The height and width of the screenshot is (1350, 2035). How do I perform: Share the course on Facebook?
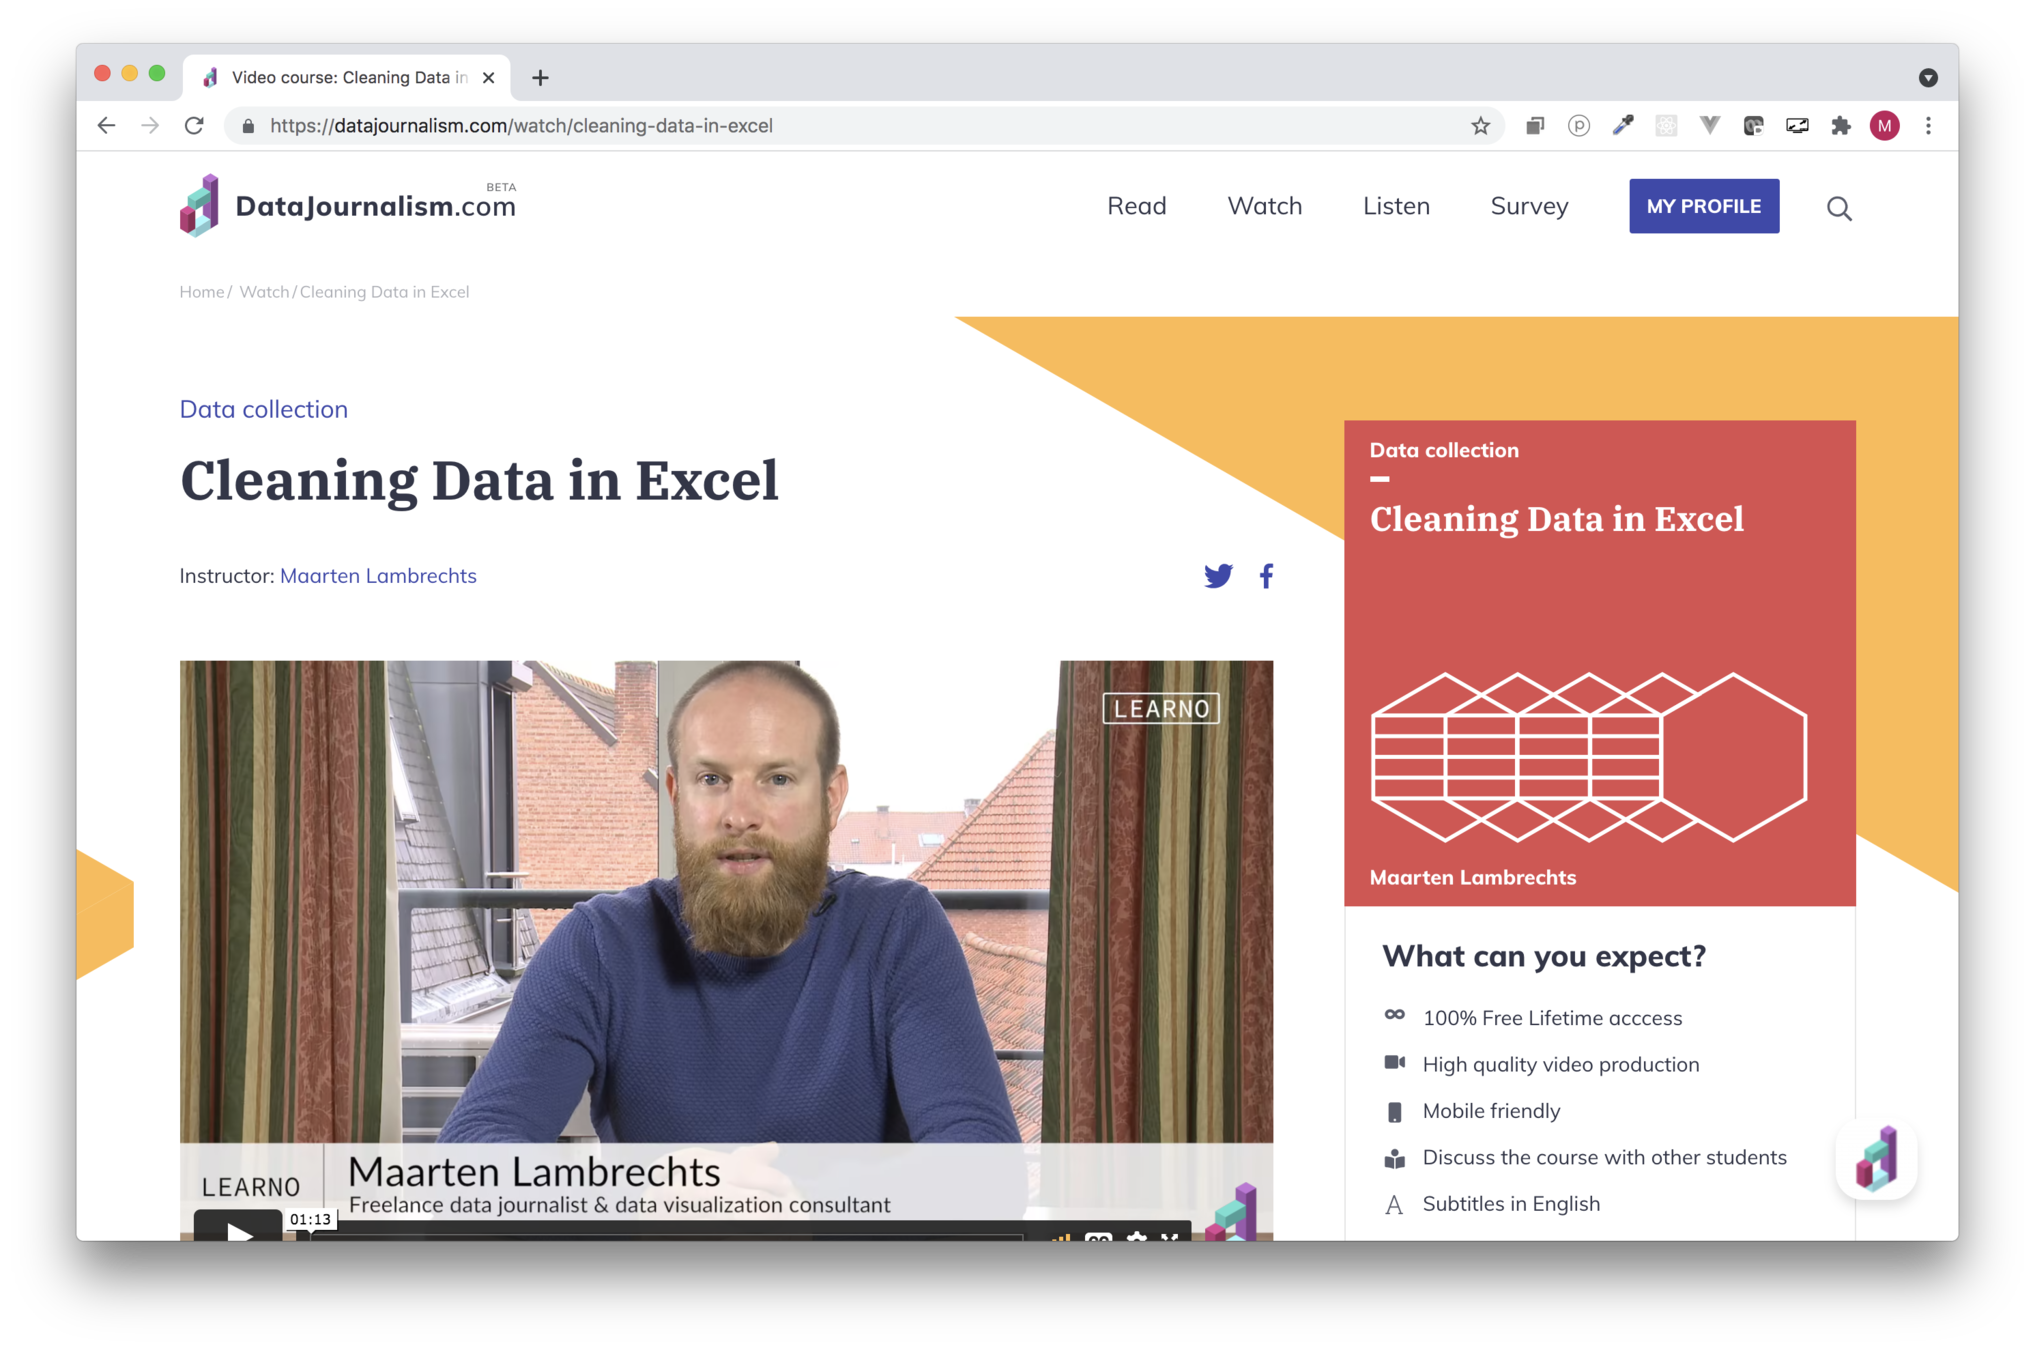[1266, 576]
